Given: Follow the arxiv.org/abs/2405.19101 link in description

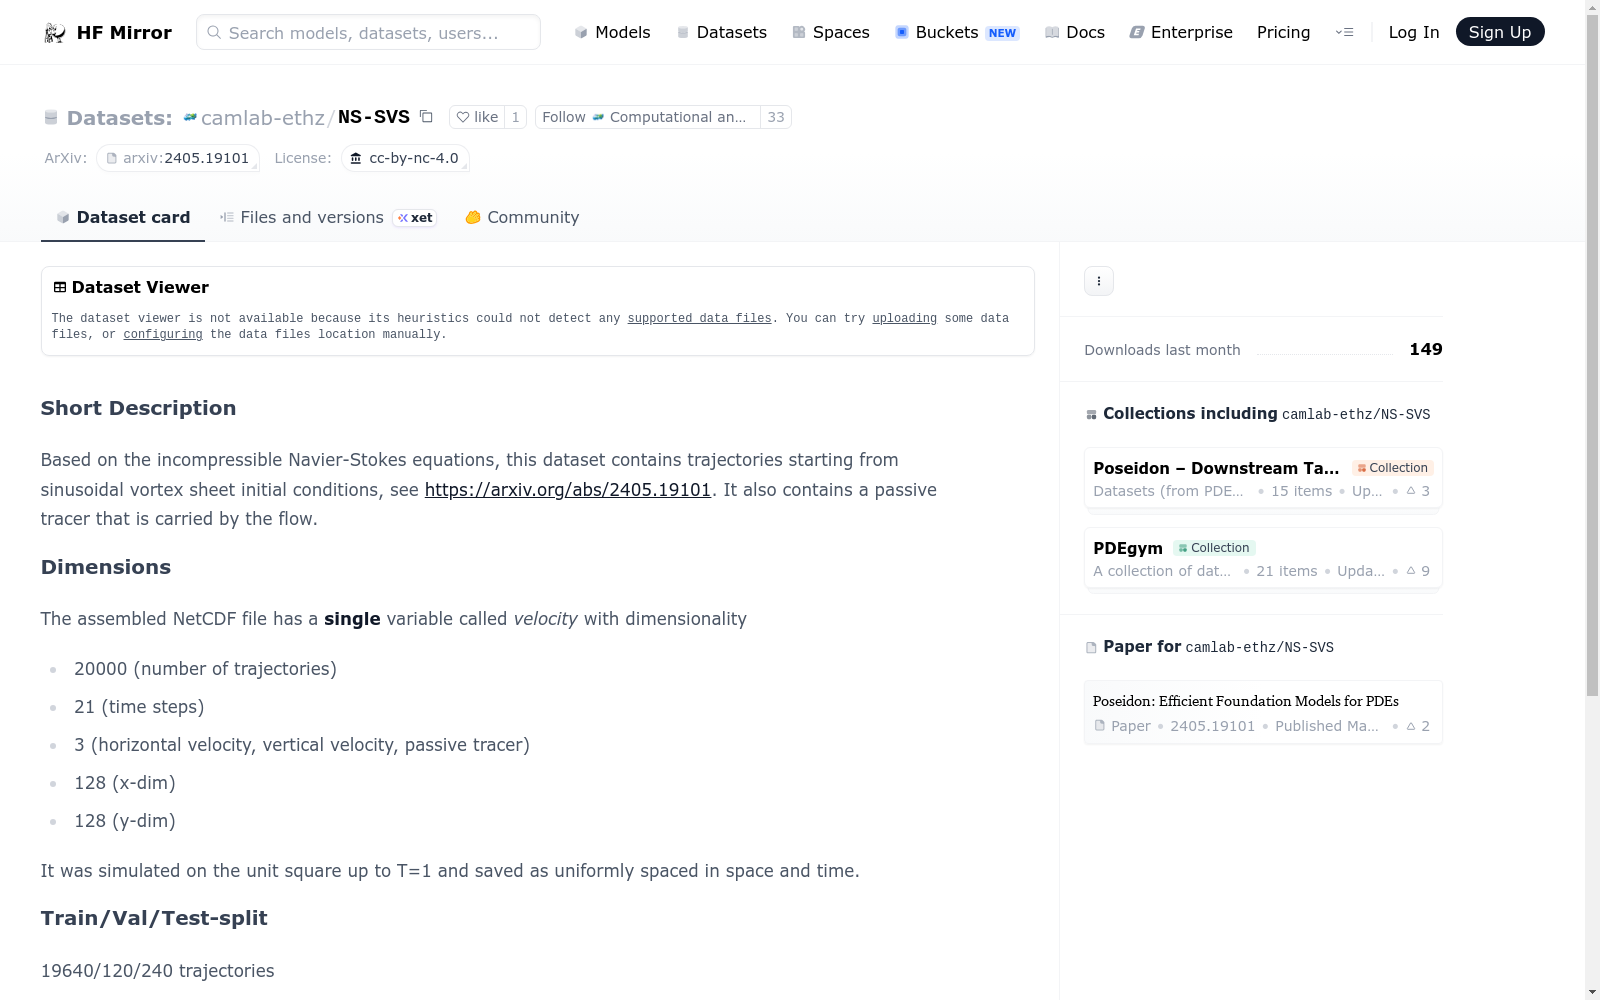Looking at the screenshot, I should point(568,490).
